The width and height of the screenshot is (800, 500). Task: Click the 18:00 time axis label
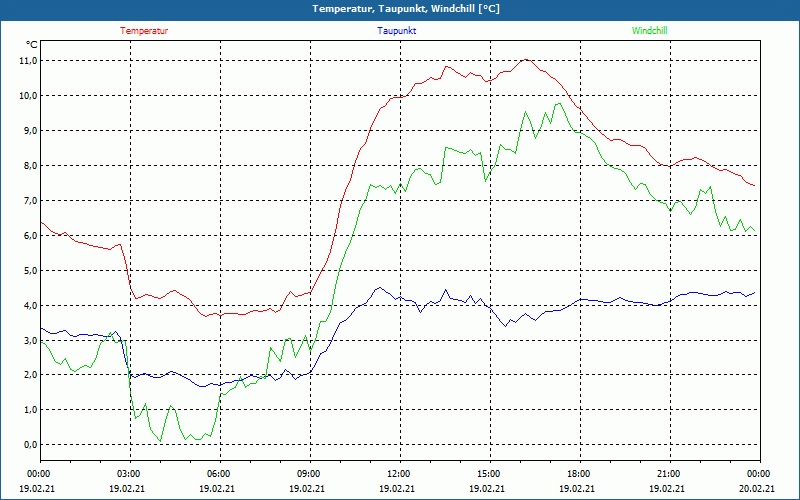click(580, 474)
